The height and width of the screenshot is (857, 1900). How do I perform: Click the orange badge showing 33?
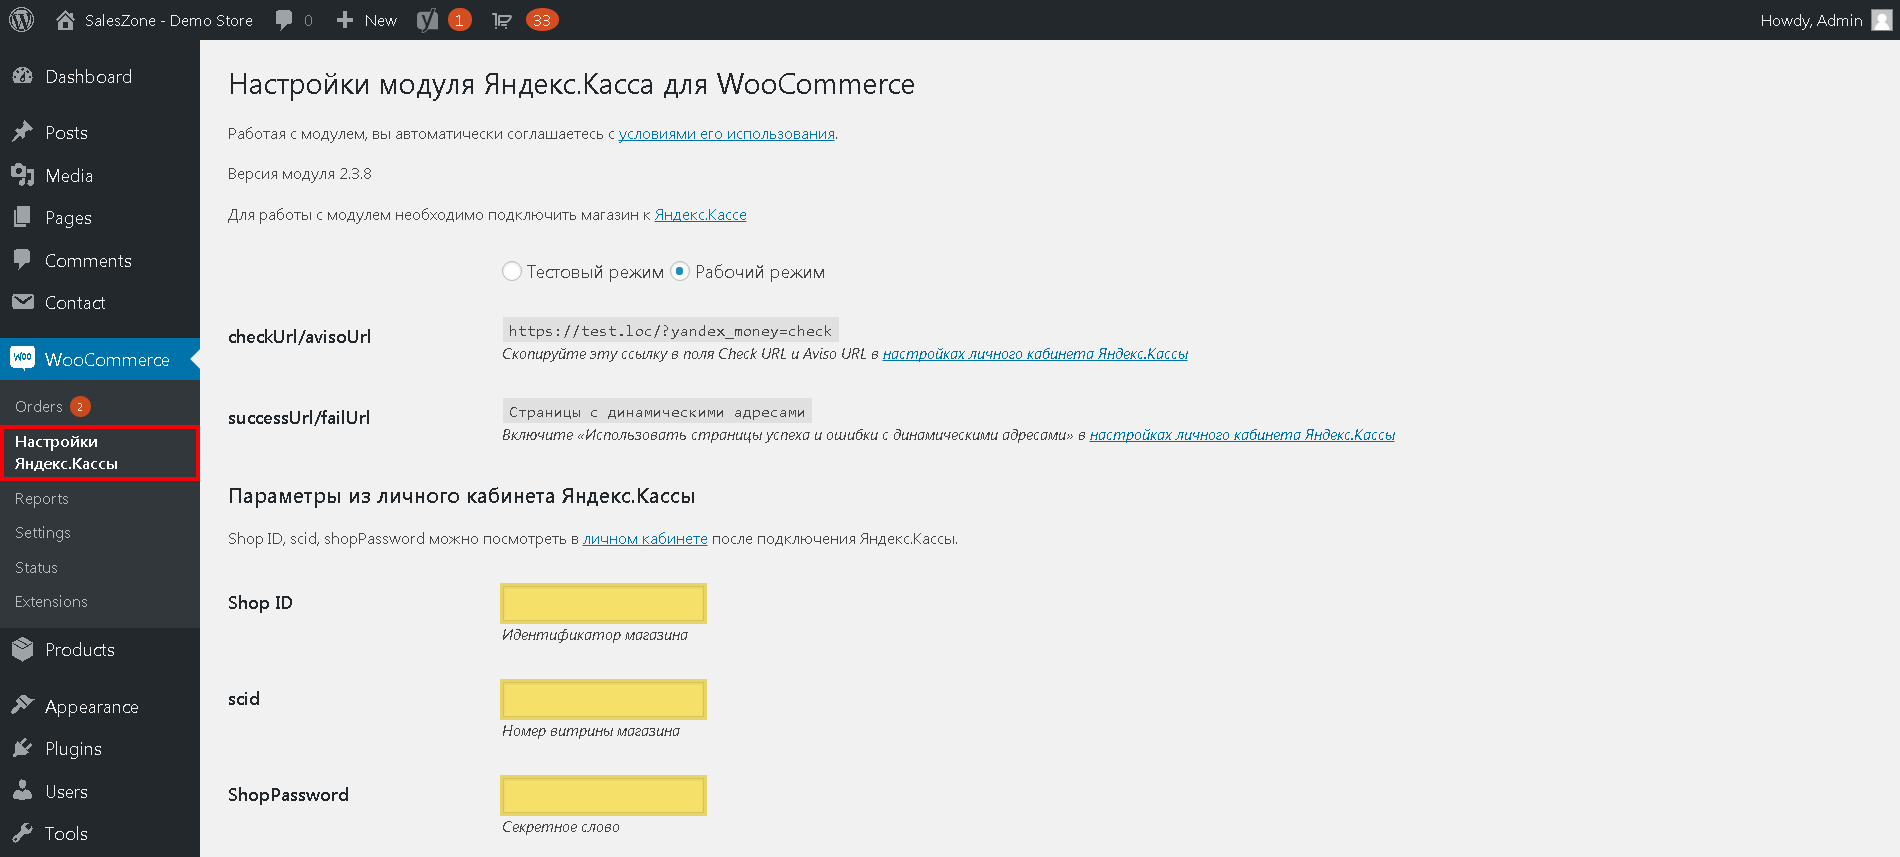point(542,20)
